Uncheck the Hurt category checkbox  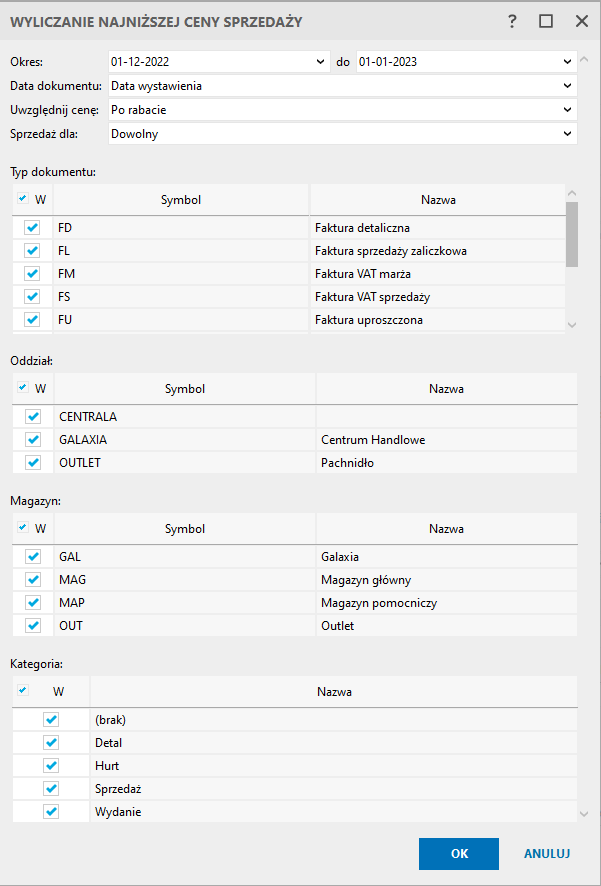[51, 765]
